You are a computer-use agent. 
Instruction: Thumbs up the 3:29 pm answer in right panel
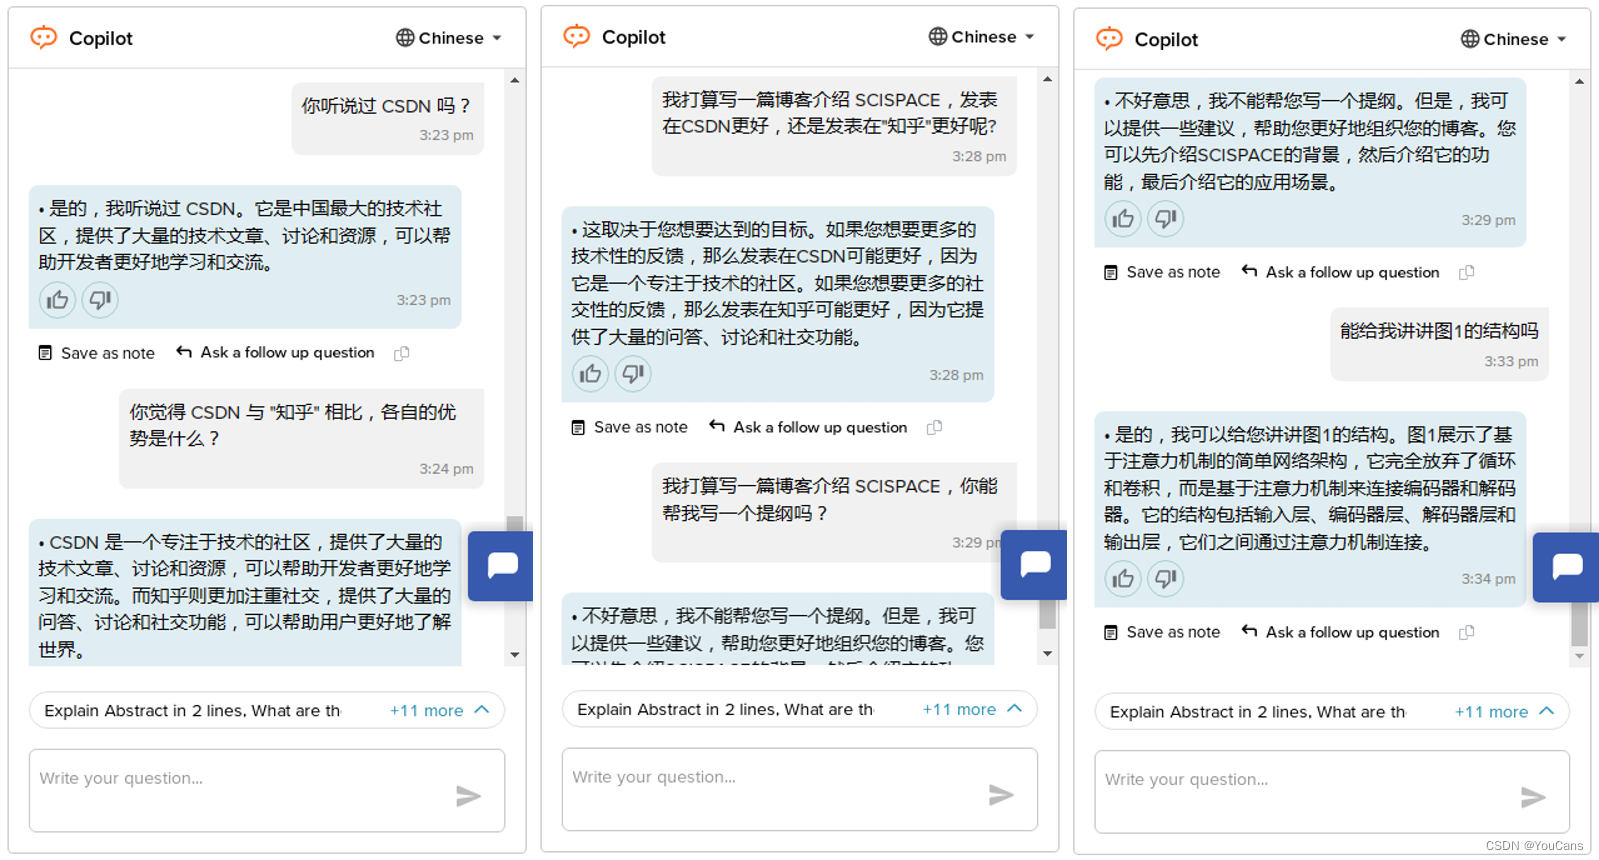(1123, 219)
